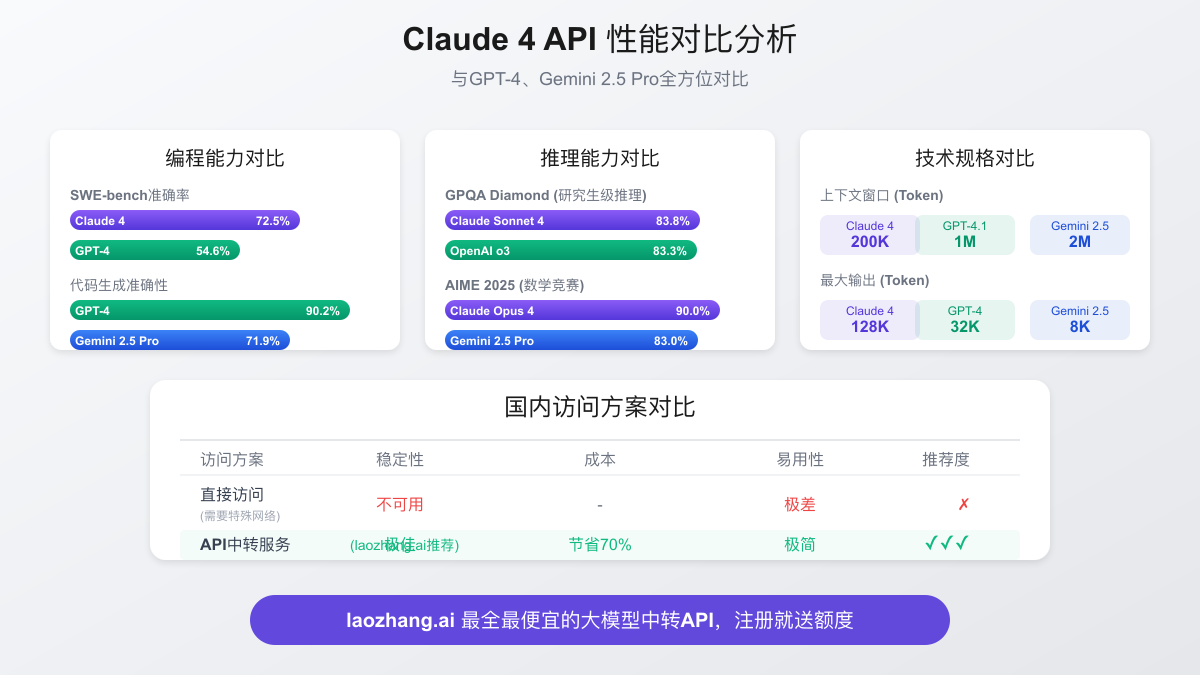Click the main title Claude 4 API 性能对比分析
Viewport: 1200px width, 675px height.
point(600,40)
